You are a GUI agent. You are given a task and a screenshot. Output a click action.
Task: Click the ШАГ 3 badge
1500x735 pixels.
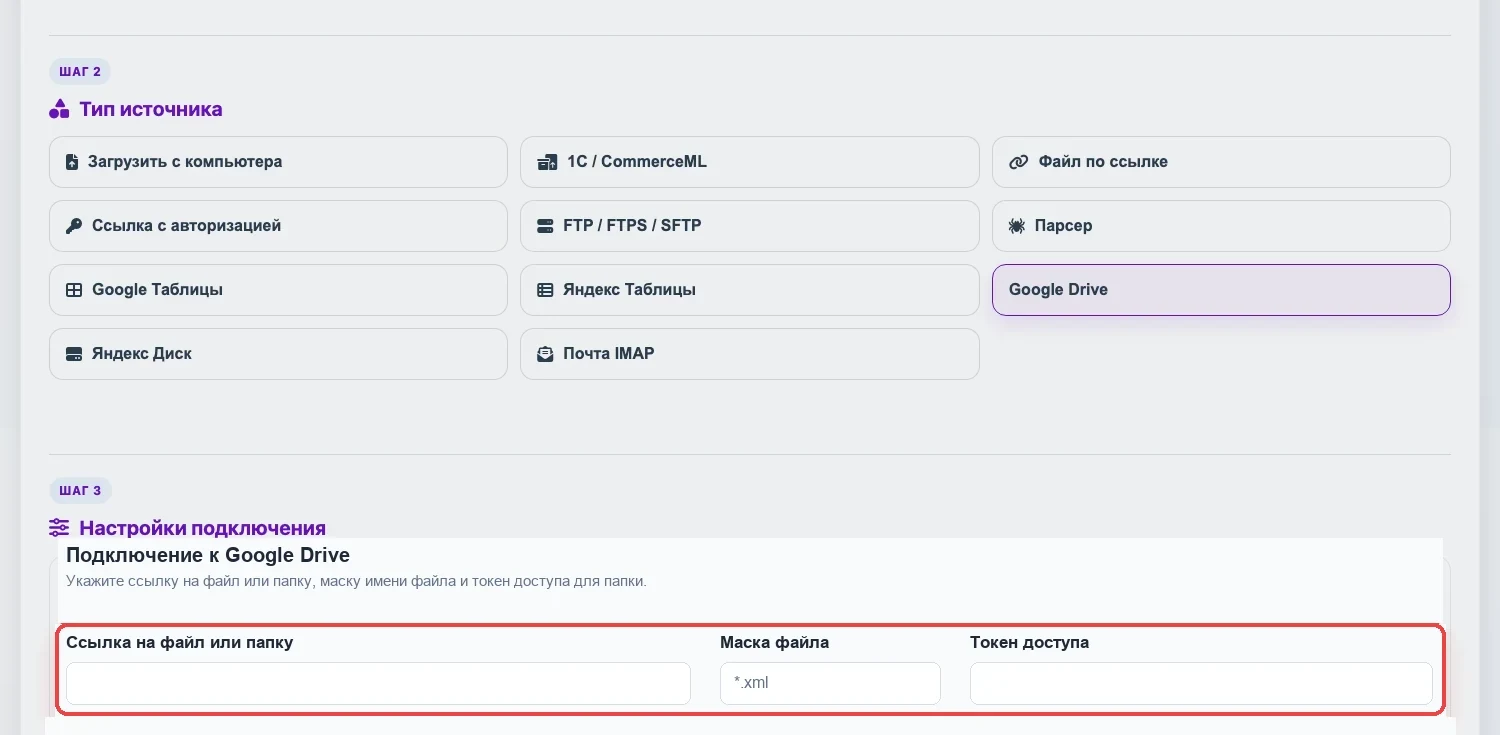pyautogui.click(x=80, y=491)
